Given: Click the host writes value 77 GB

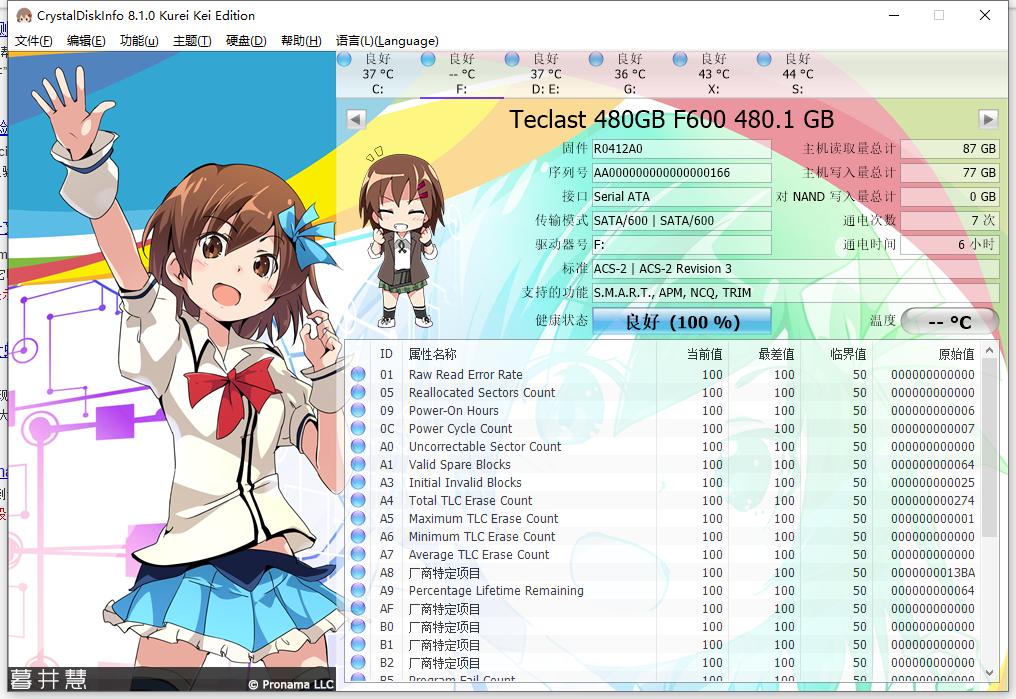Looking at the screenshot, I should tap(950, 172).
